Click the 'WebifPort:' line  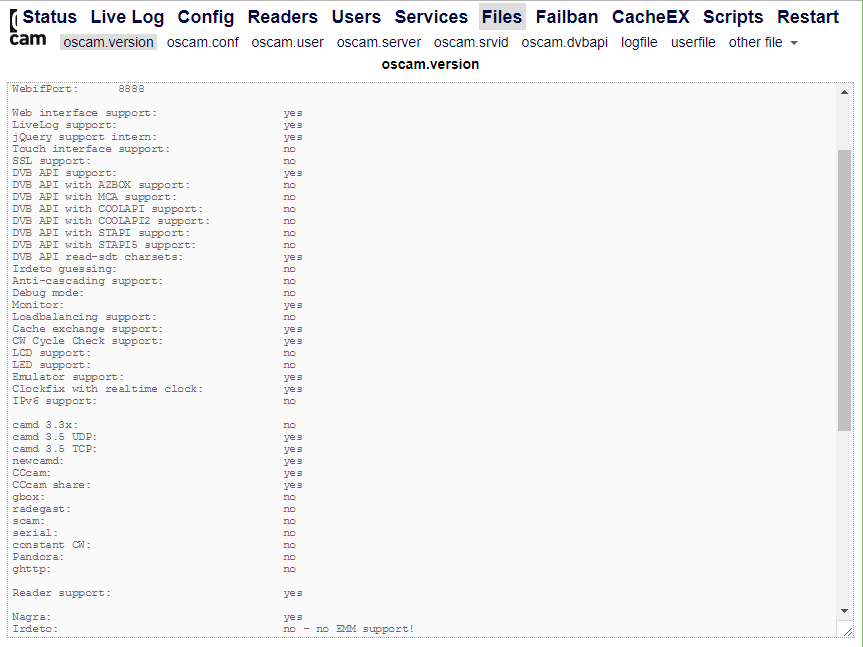click(x=78, y=89)
